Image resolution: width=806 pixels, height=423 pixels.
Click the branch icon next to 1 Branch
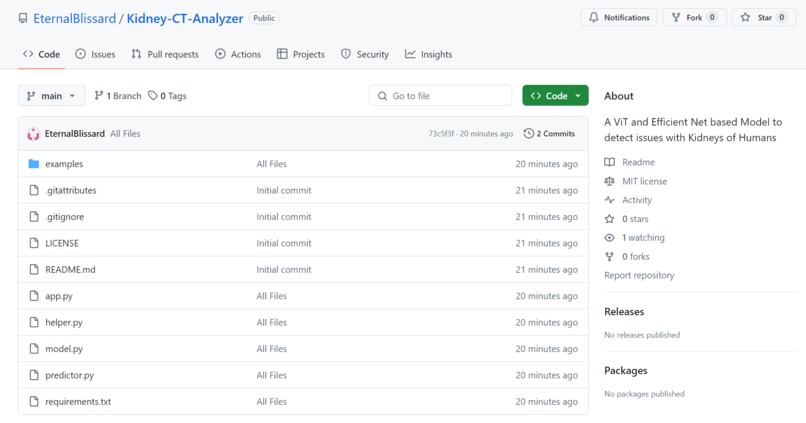tap(99, 96)
